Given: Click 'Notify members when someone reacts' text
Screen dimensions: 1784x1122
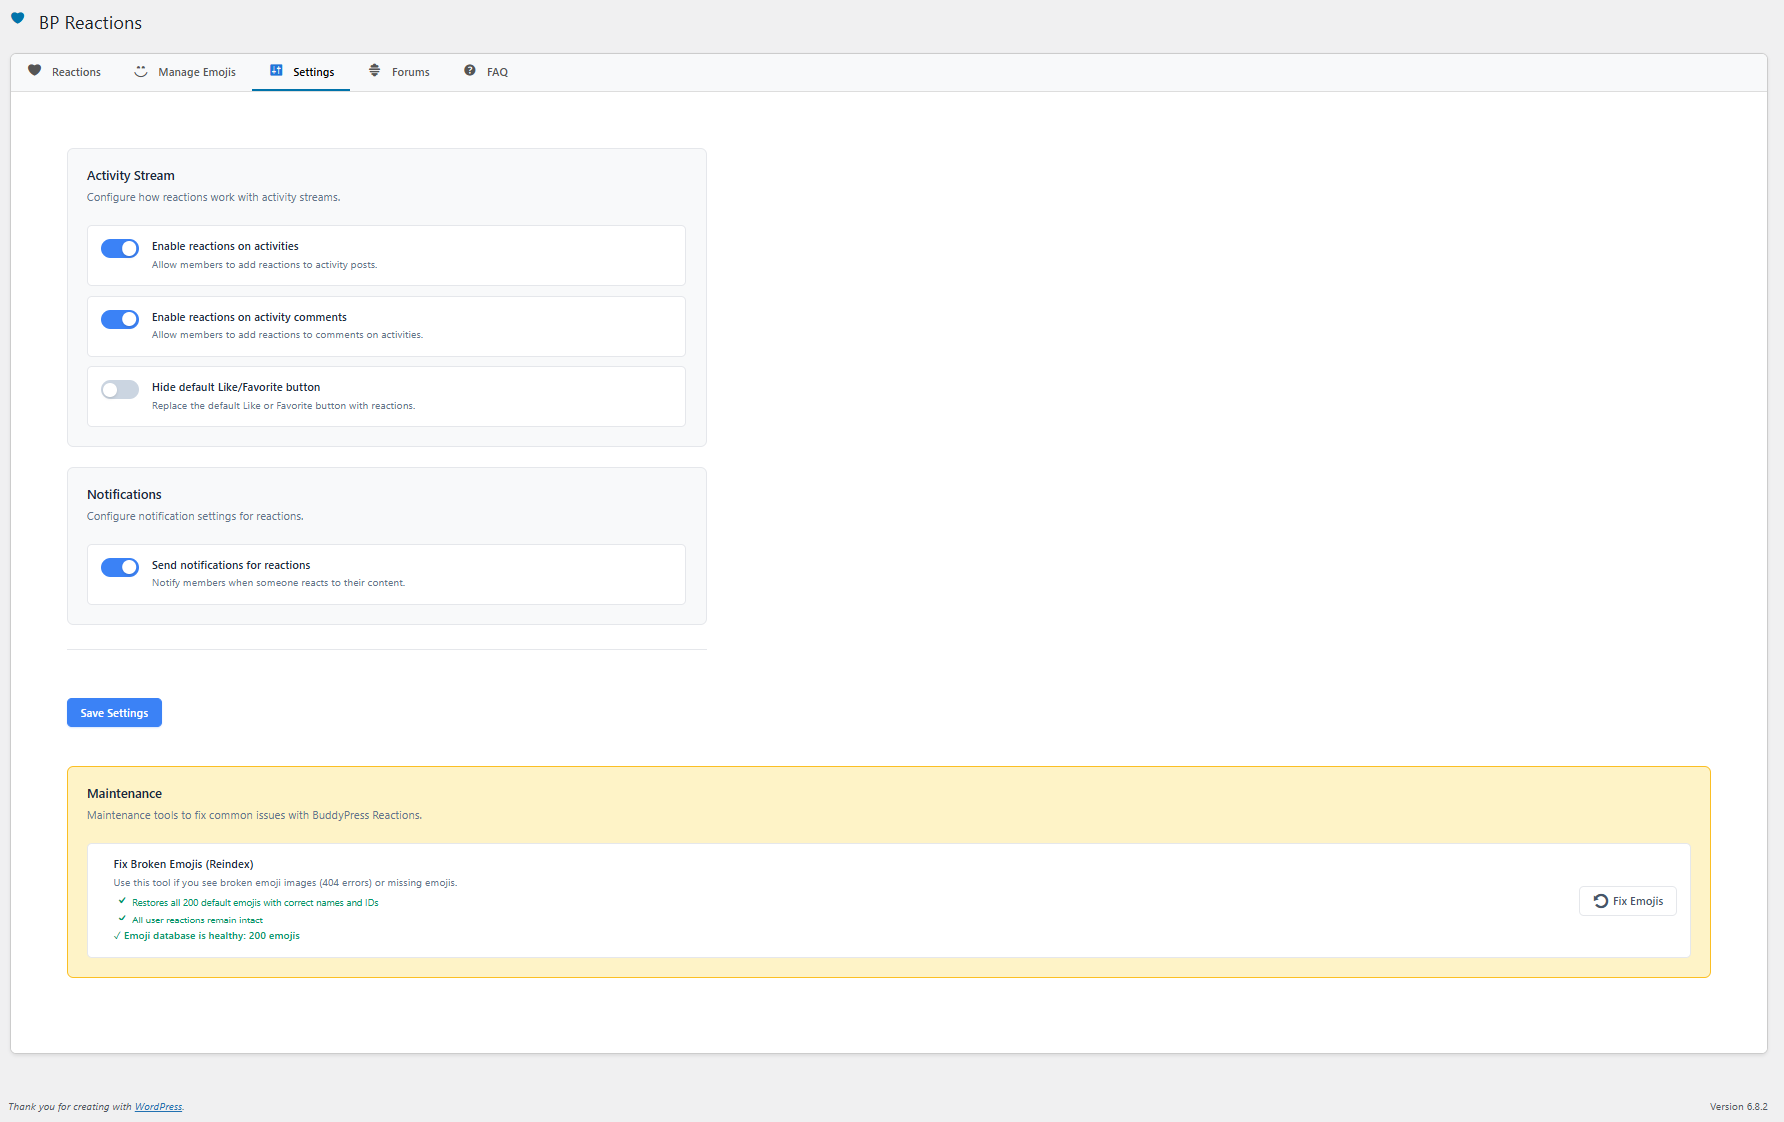Looking at the screenshot, I should click(278, 583).
